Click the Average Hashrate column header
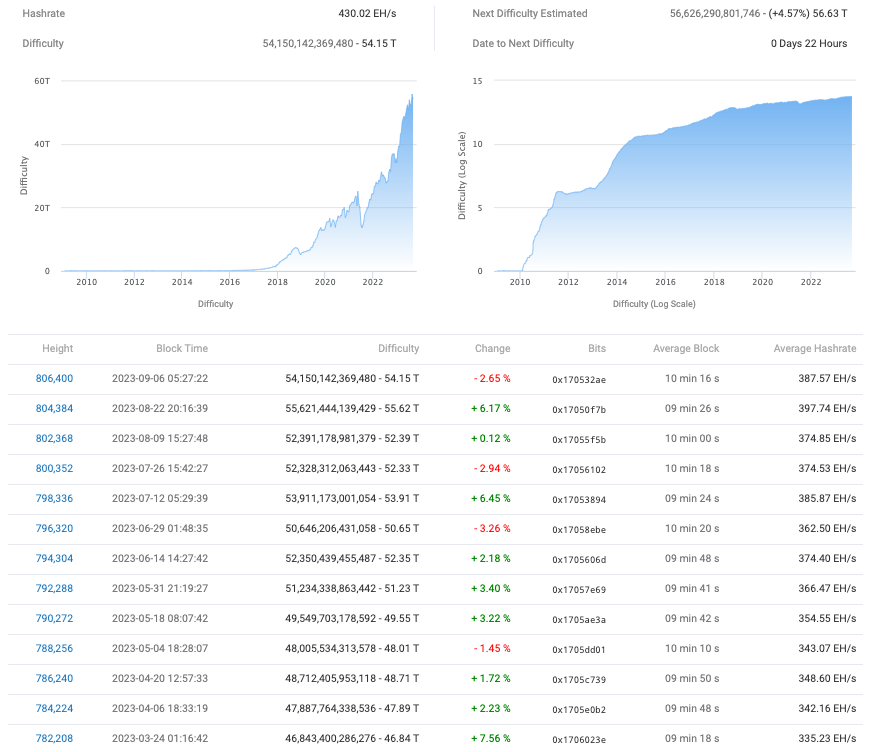Viewport: 872px width, 752px height. (813, 348)
